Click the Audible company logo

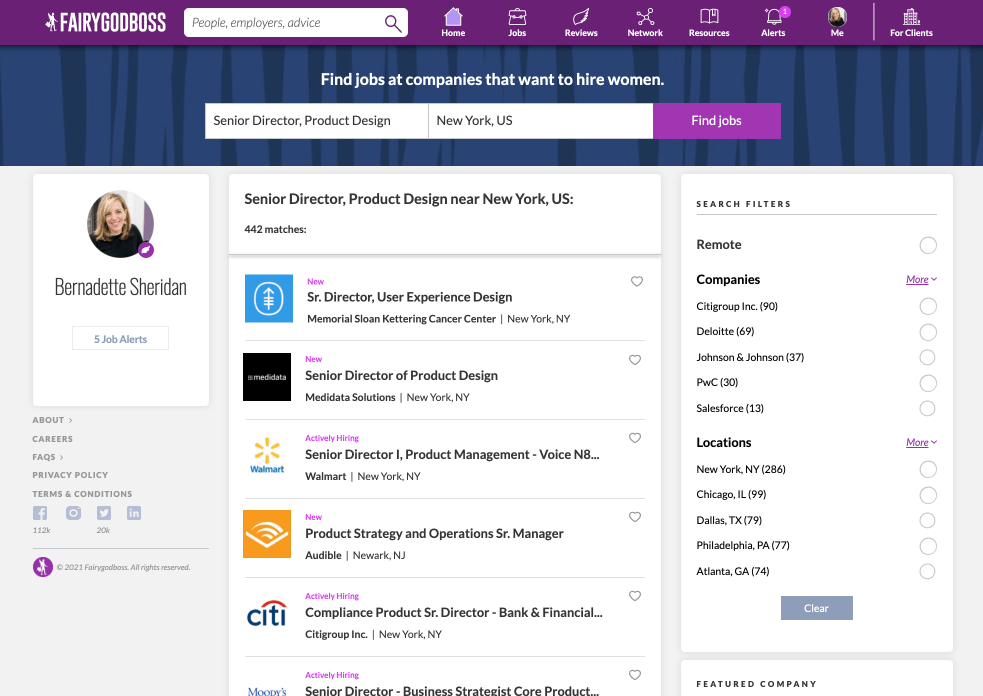click(267, 534)
